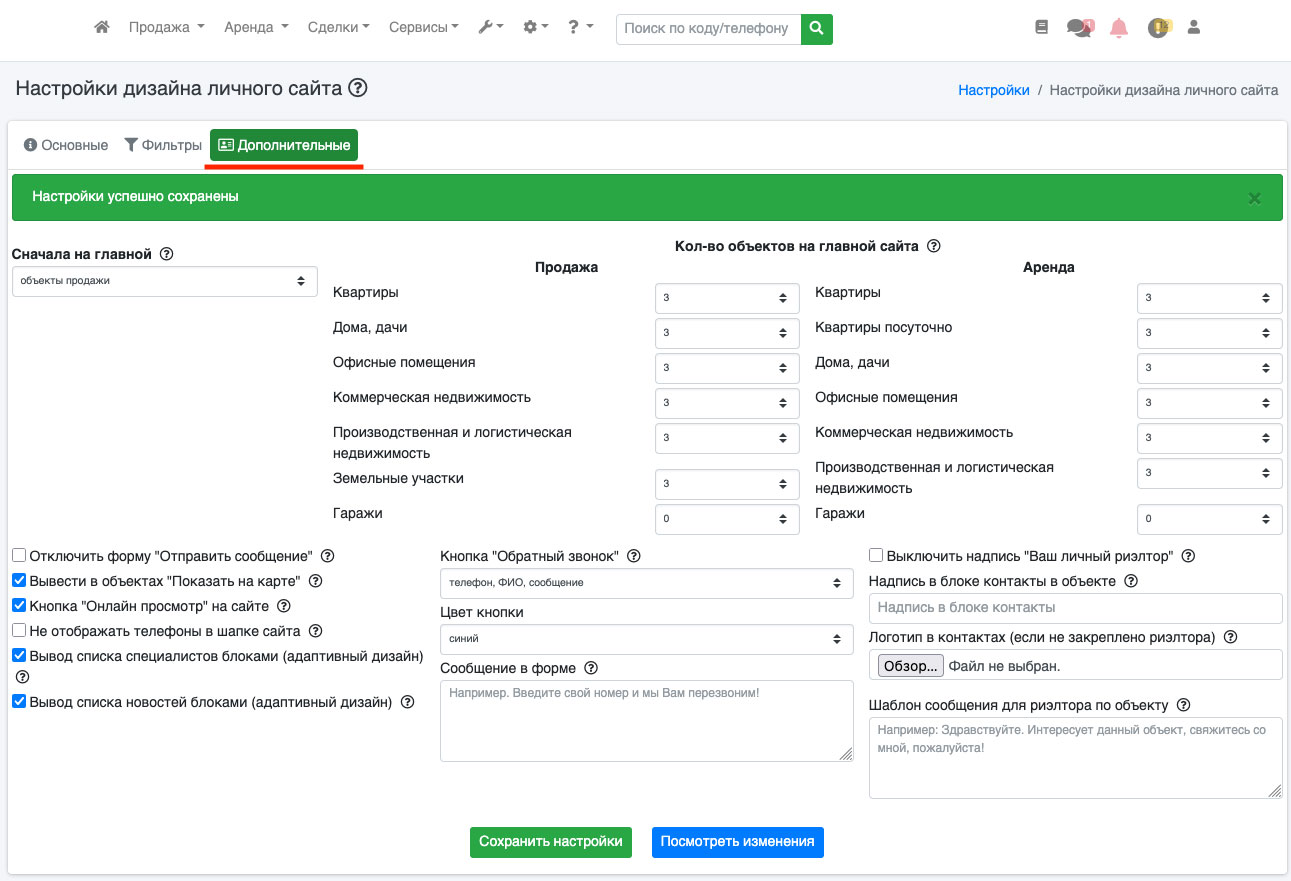This screenshot has height=881, width=1291.
Task: Open sale "Дома, дачи" count dropdown
Action: tap(727, 333)
